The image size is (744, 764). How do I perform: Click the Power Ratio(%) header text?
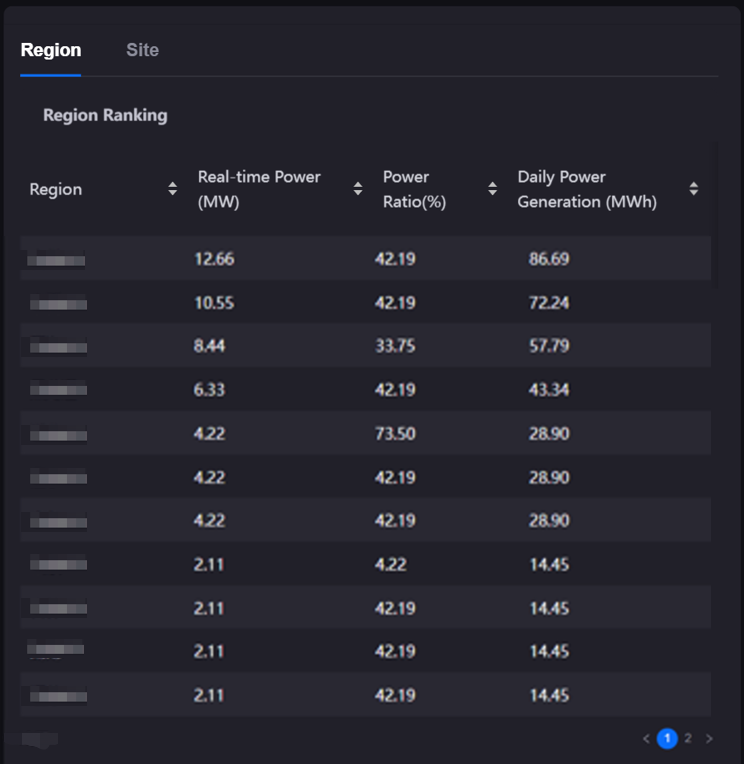tap(414, 189)
